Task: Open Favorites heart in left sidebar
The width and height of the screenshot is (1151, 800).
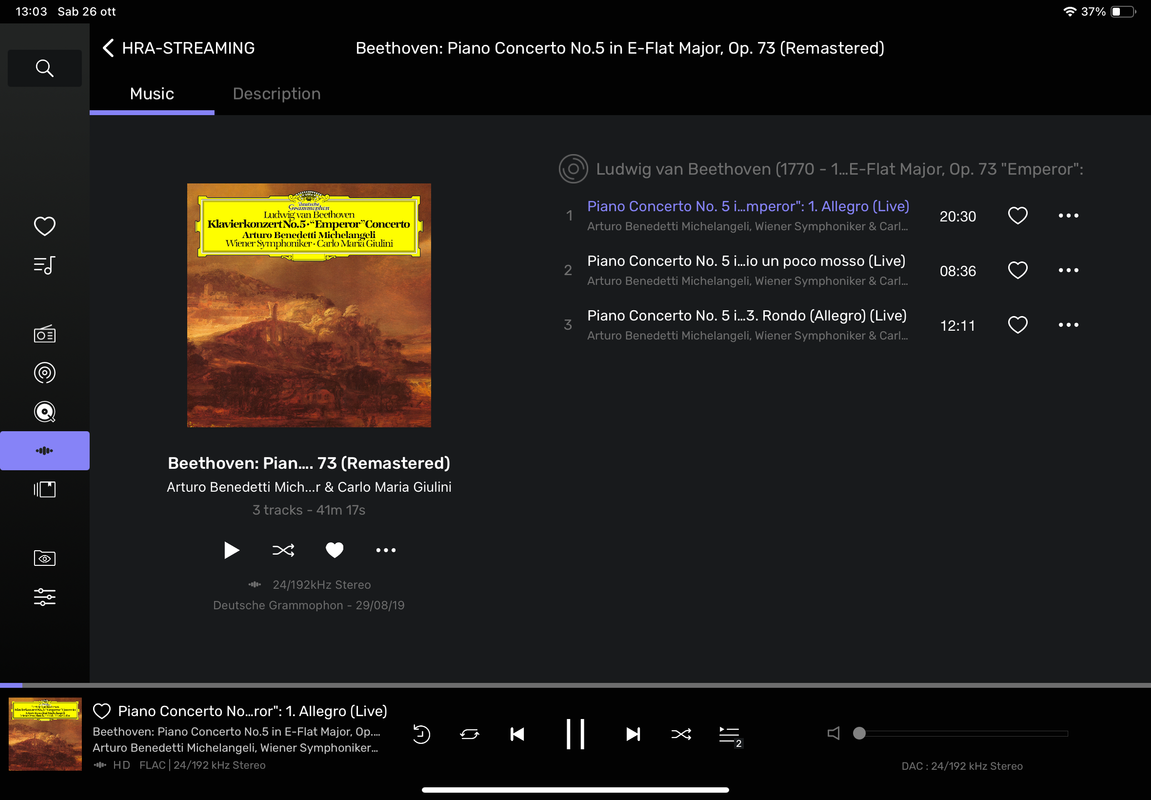Action: (45, 226)
